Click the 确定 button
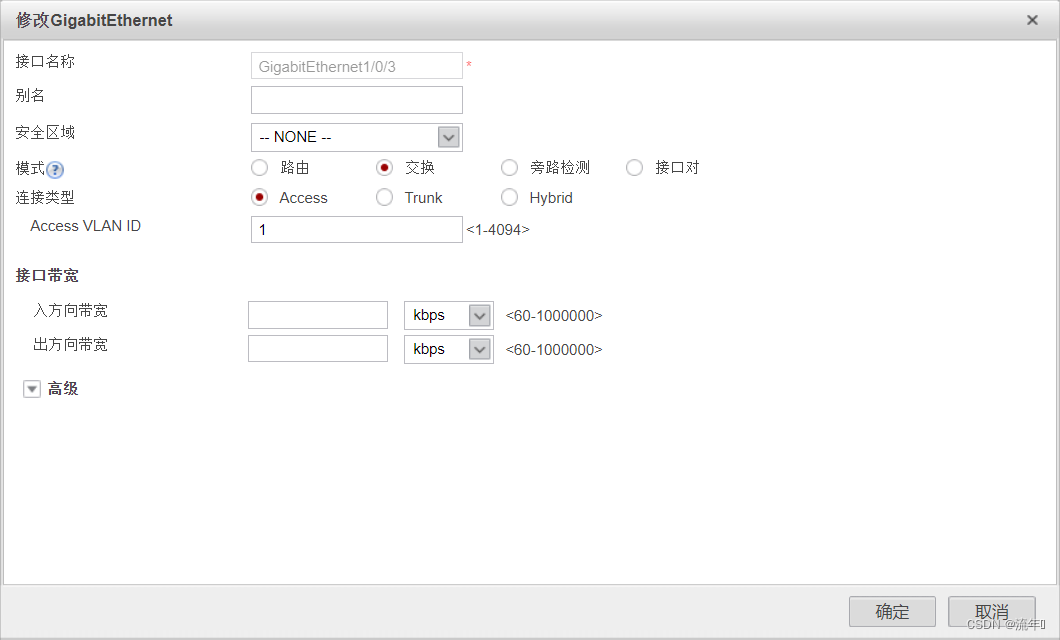The image size is (1060, 640). [892, 612]
